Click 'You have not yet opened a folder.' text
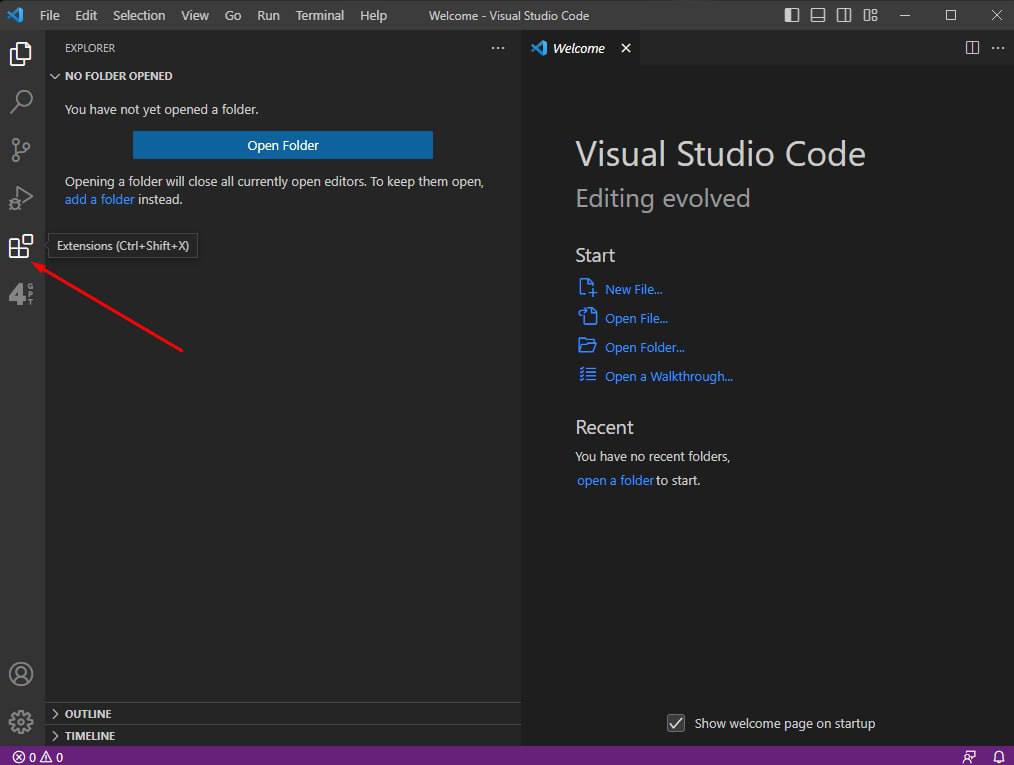The height and width of the screenshot is (765, 1014). 162,110
